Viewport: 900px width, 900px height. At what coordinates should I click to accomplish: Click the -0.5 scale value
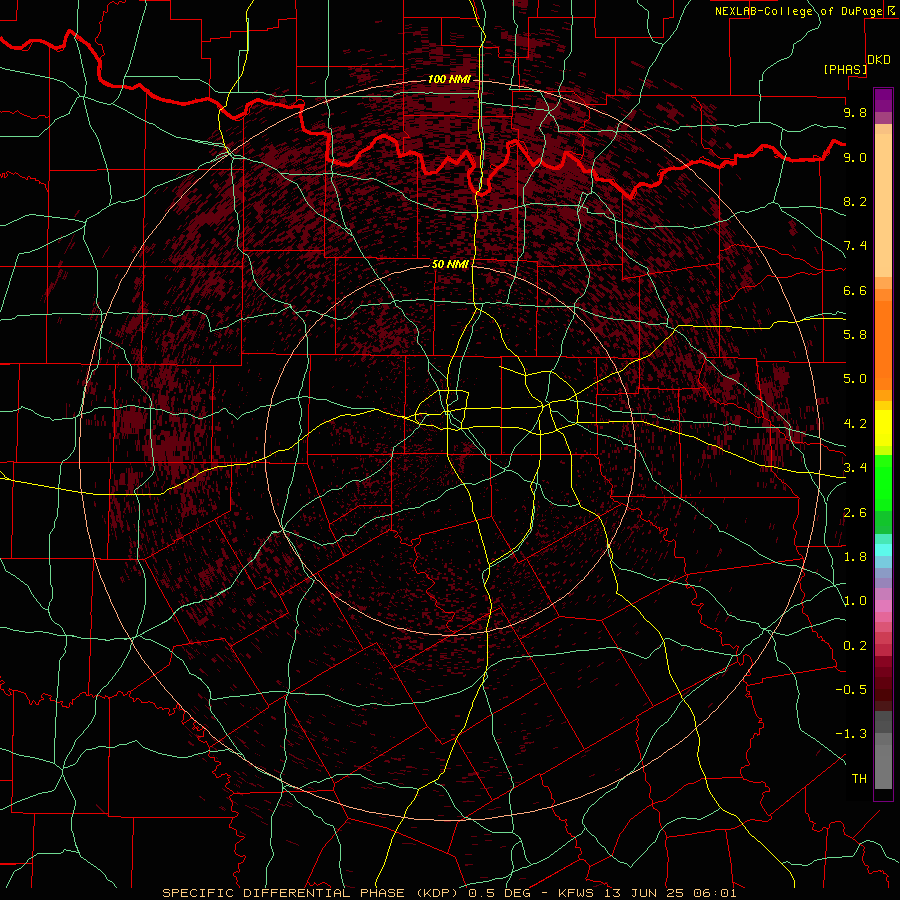click(851, 690)
